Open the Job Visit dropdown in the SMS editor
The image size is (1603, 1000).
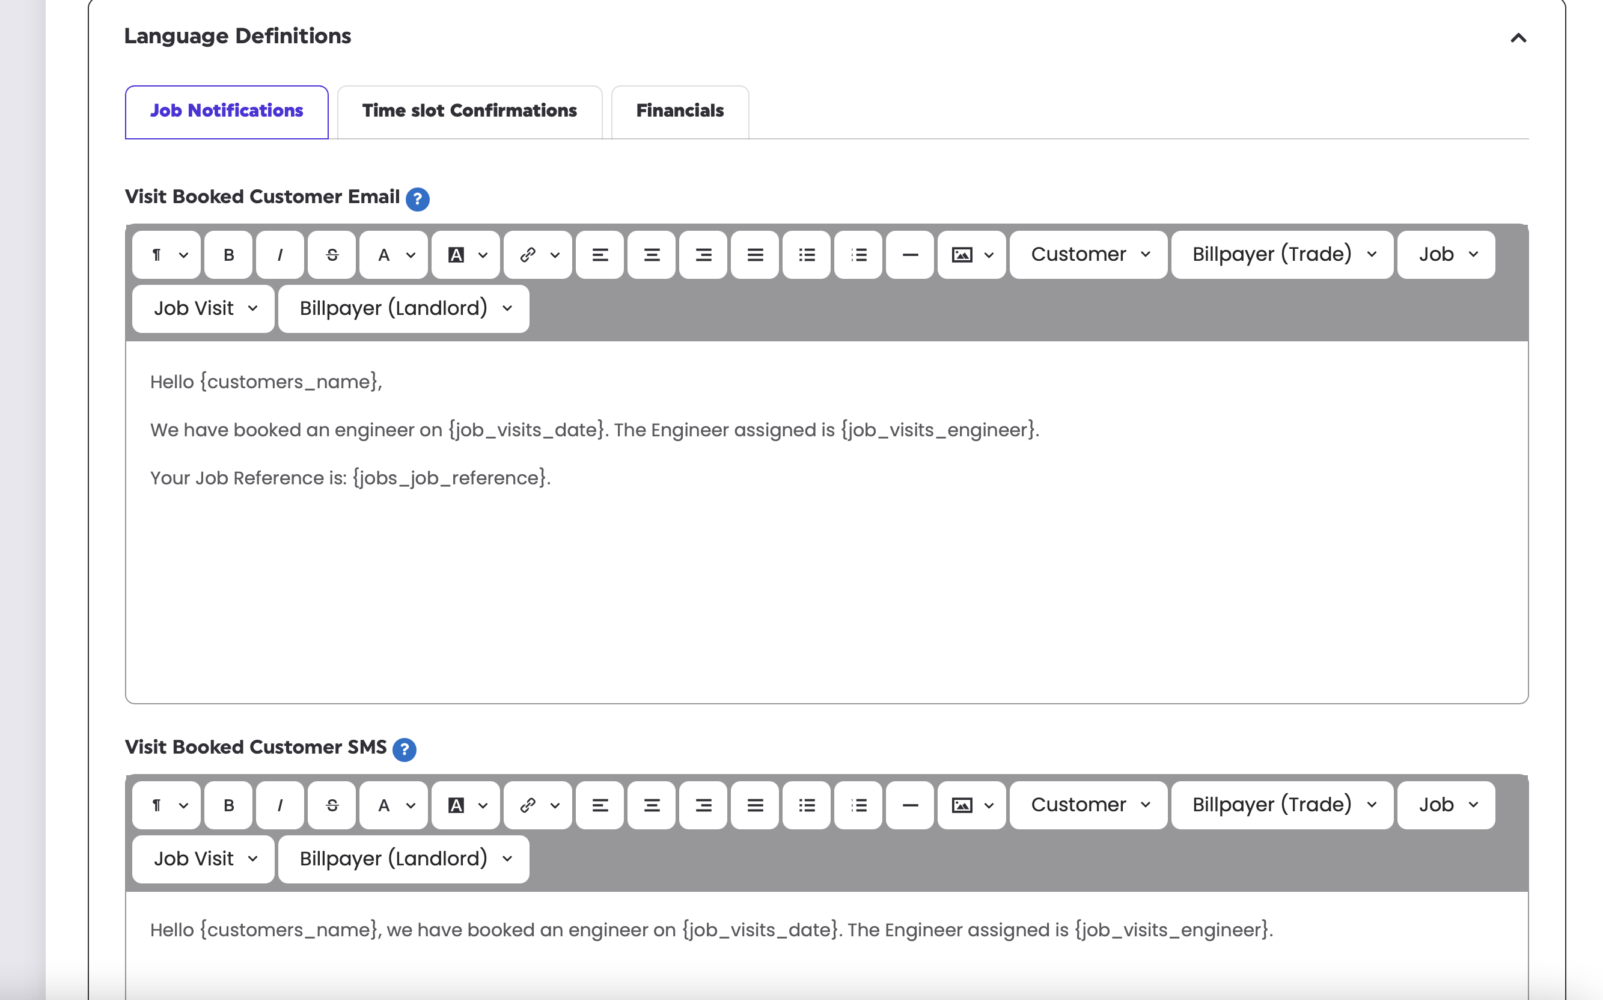coord(204,859)
